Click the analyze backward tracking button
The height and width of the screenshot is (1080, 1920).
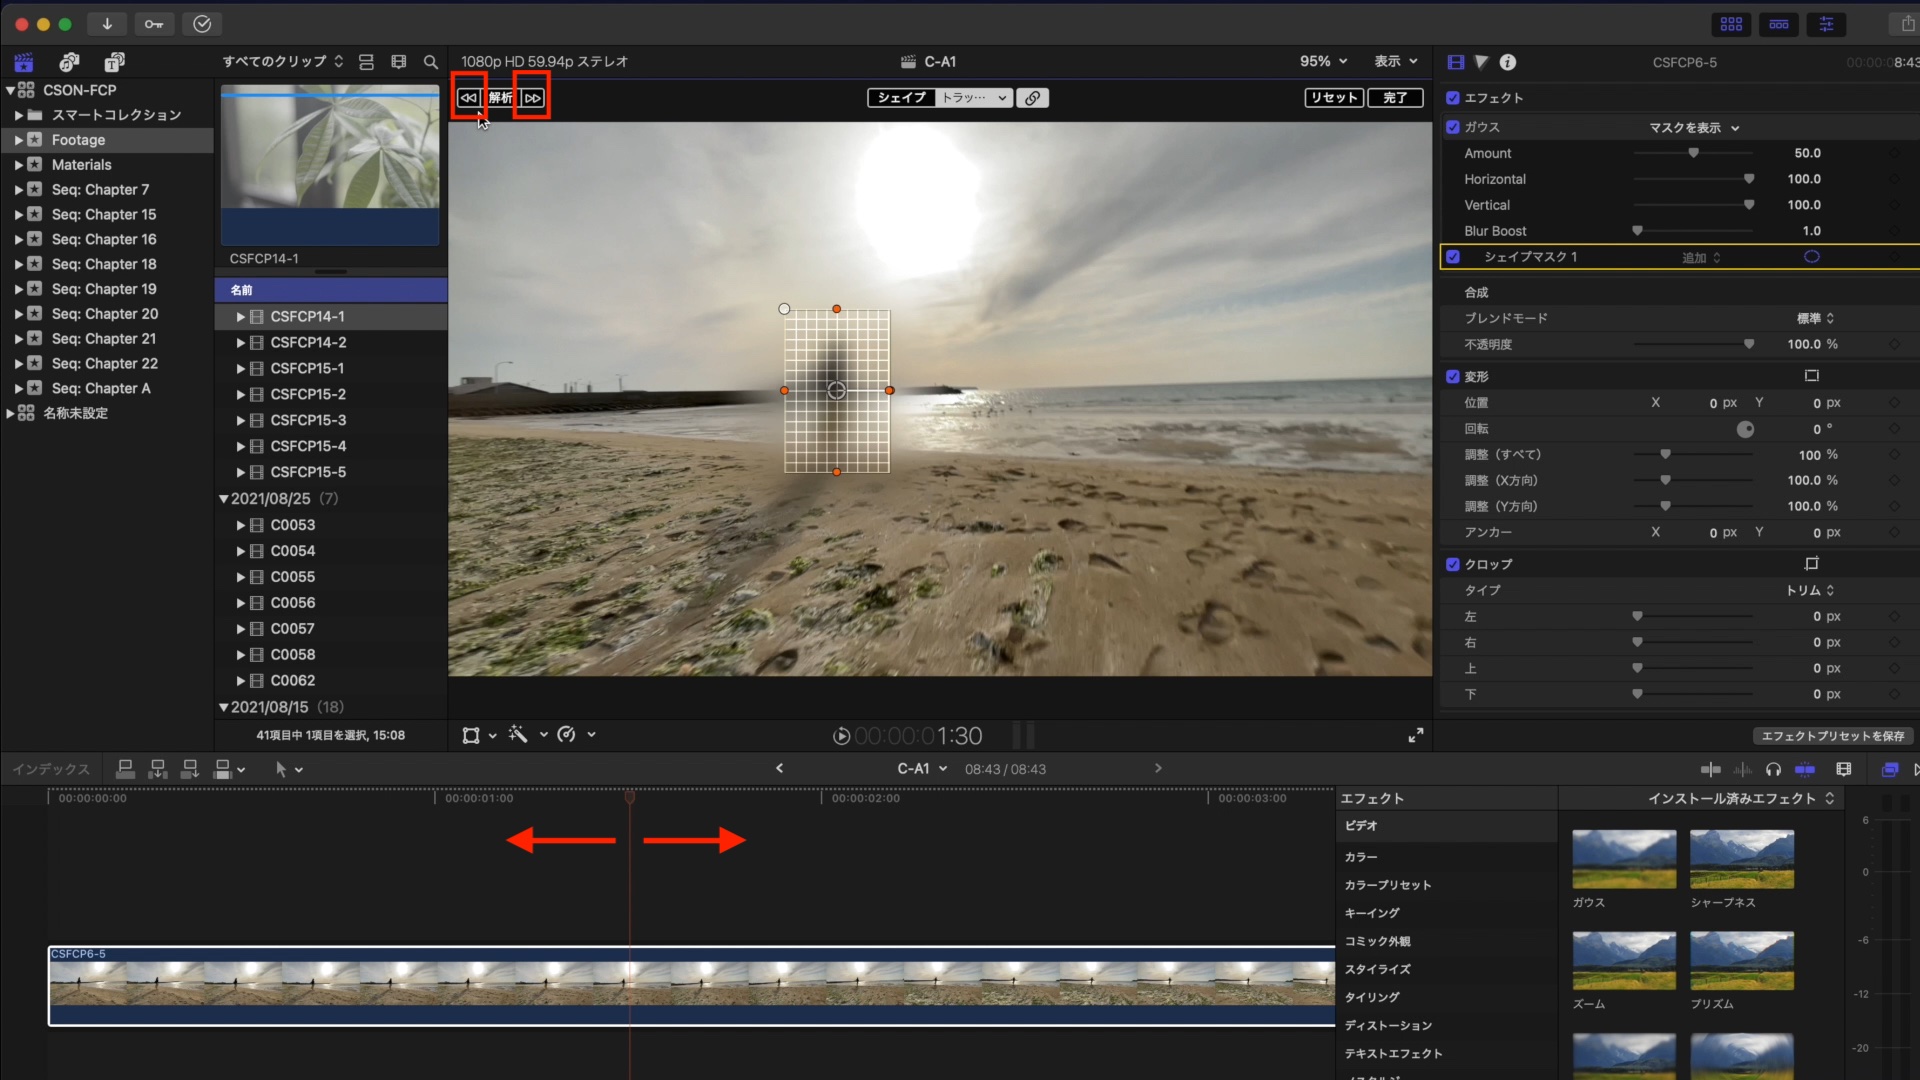(x=468, y=97)
